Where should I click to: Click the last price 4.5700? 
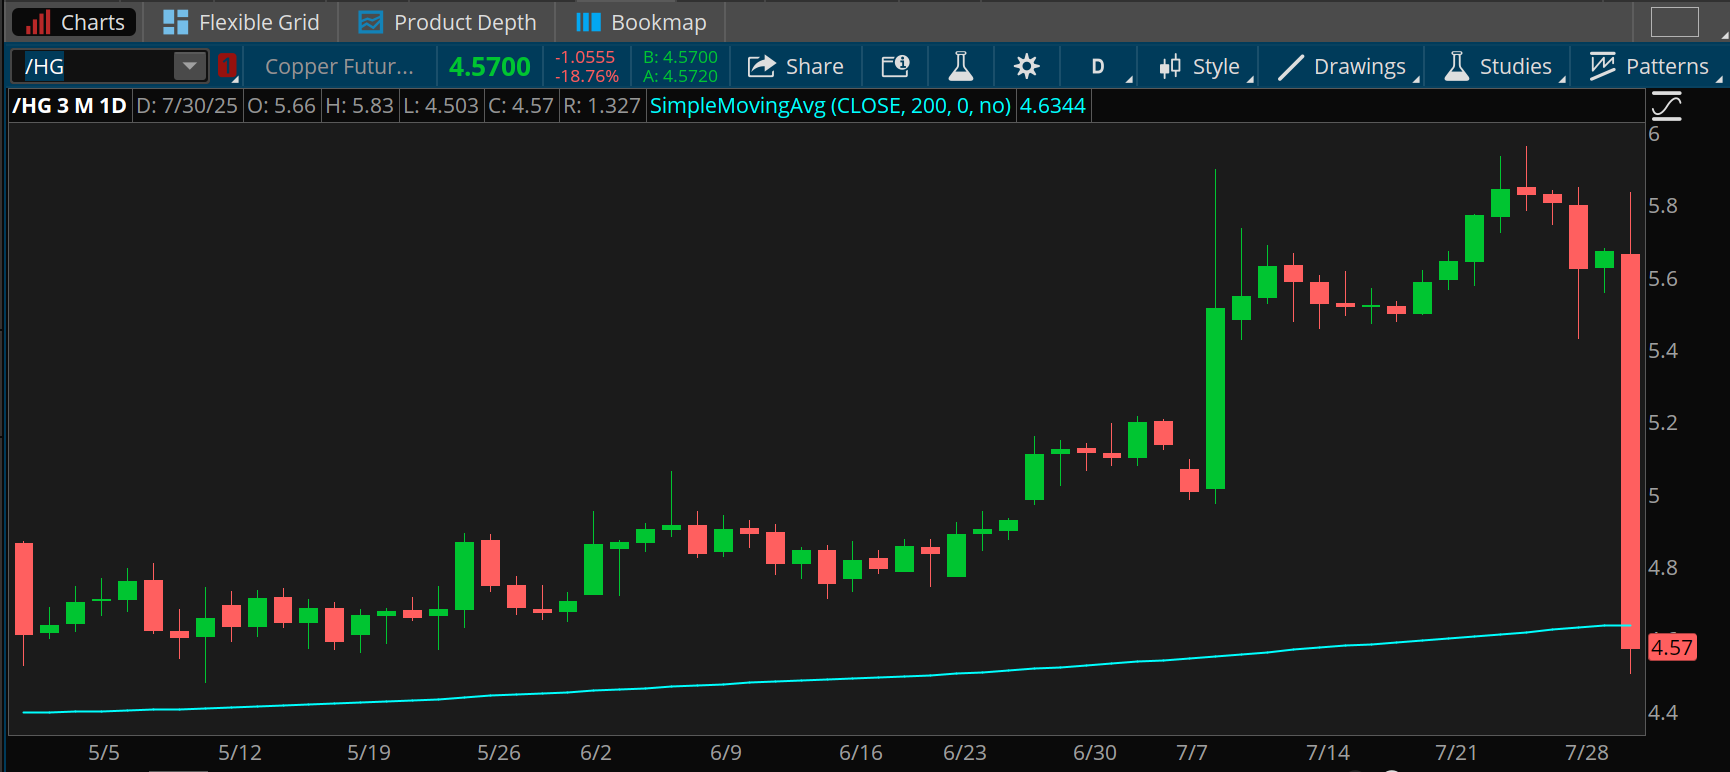[490, 67]
